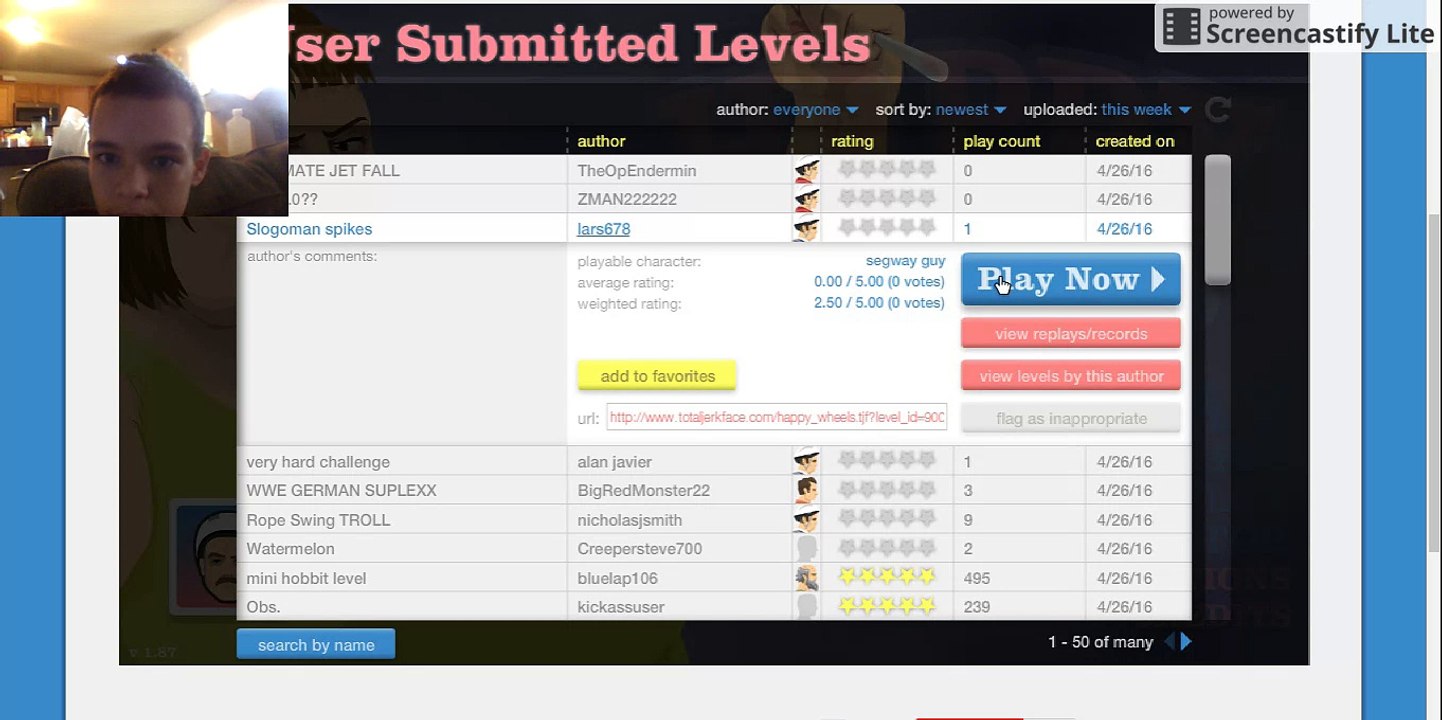Click character icon in TheOpEndermin row
Screen dimensions: 1442x720
pyautogui.click(x=806, y=170)
